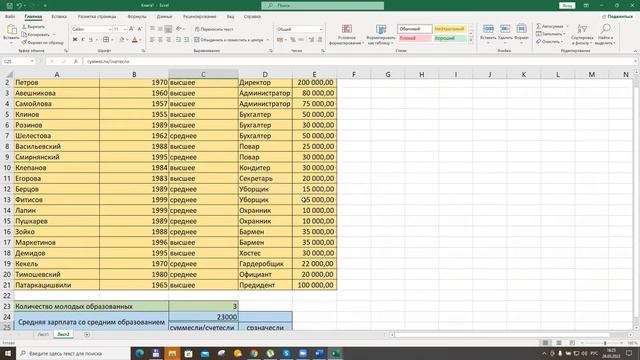Open the font size 11 dropdown
The height and width of the screenshot is (360, 640).
pos(124,29)
